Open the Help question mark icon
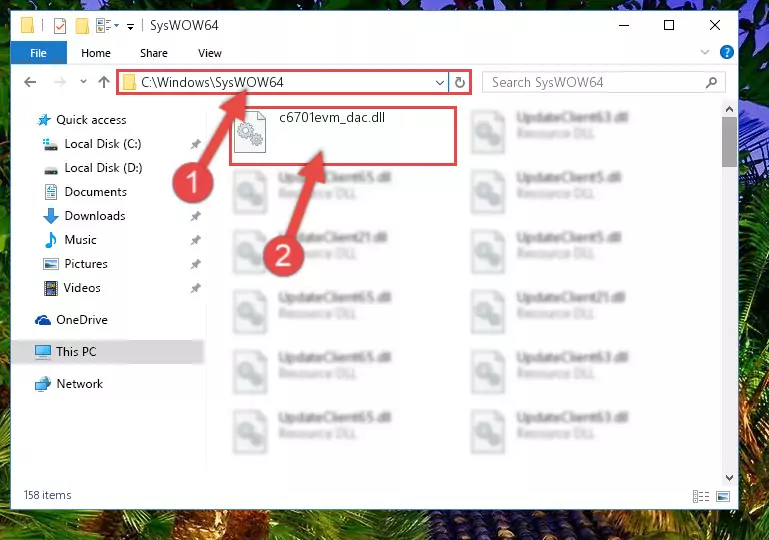Screen dimensions: 769x540 (x=726, y=52)
